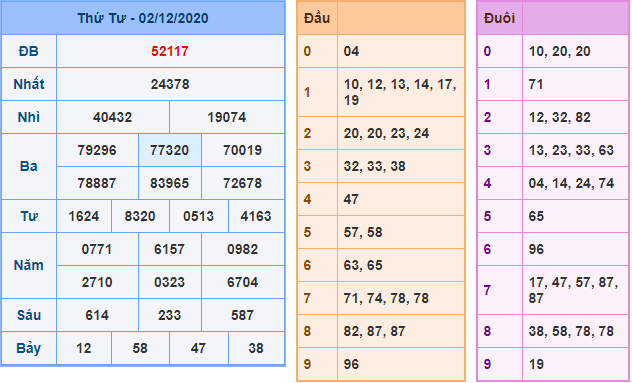632x383 pixels.
Task: Select Năm prize number 6157
Action: 169,250
